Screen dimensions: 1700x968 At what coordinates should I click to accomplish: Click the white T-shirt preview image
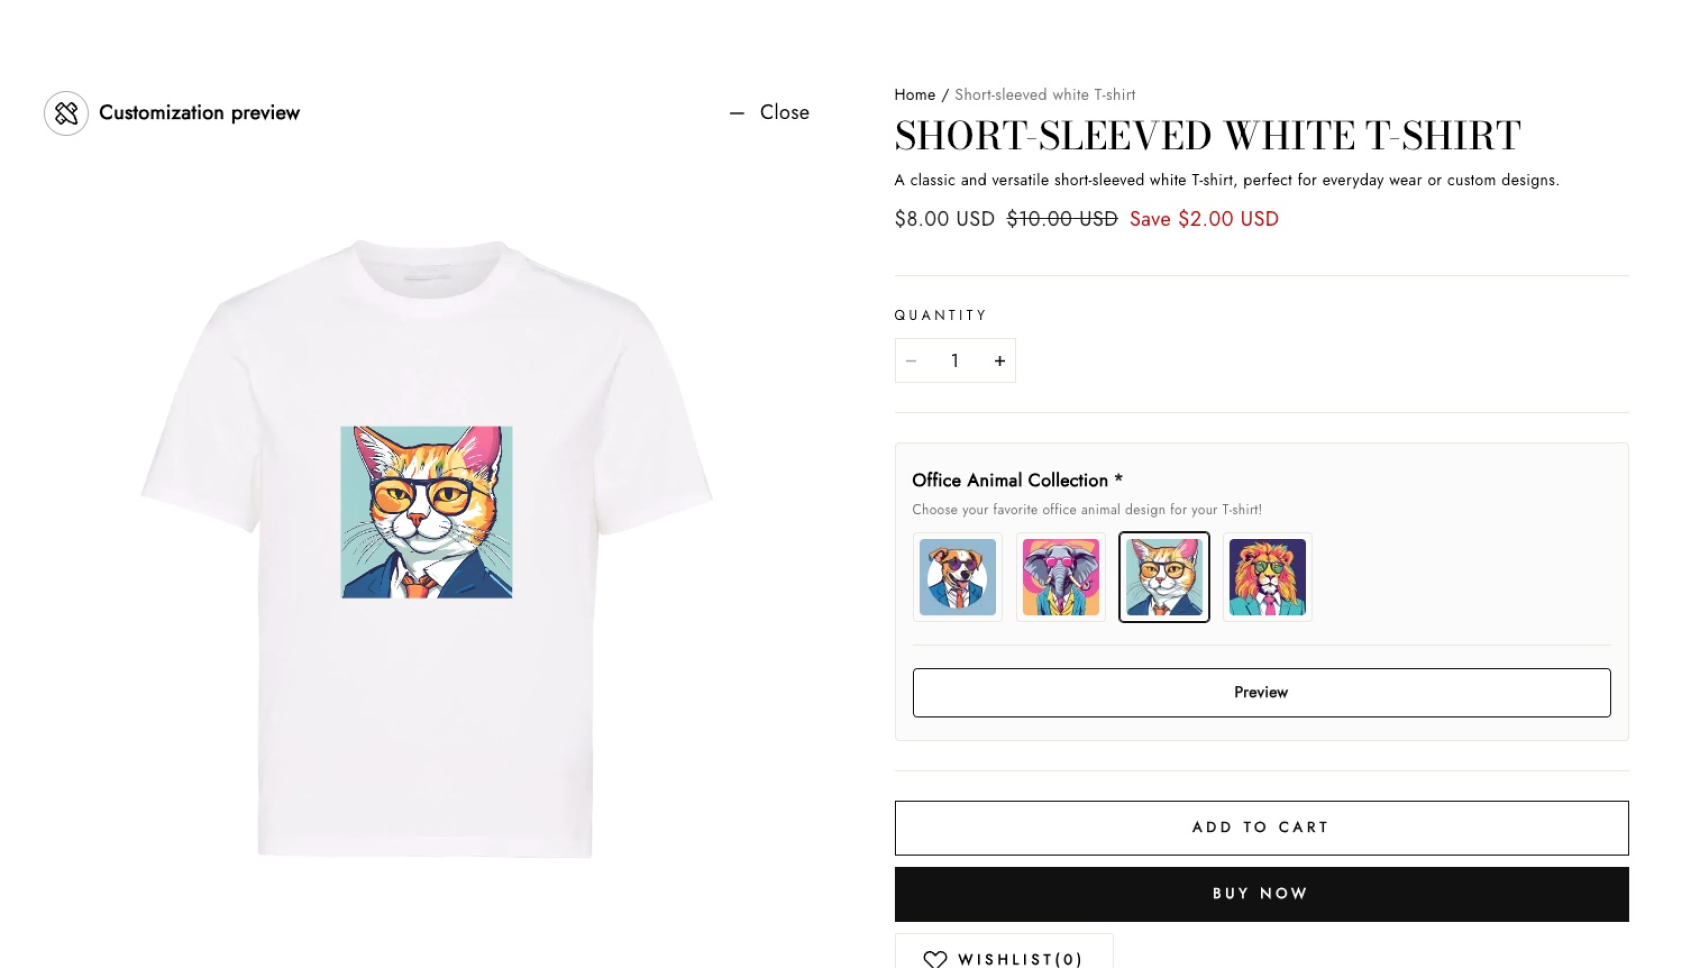(x=425, y=720)
